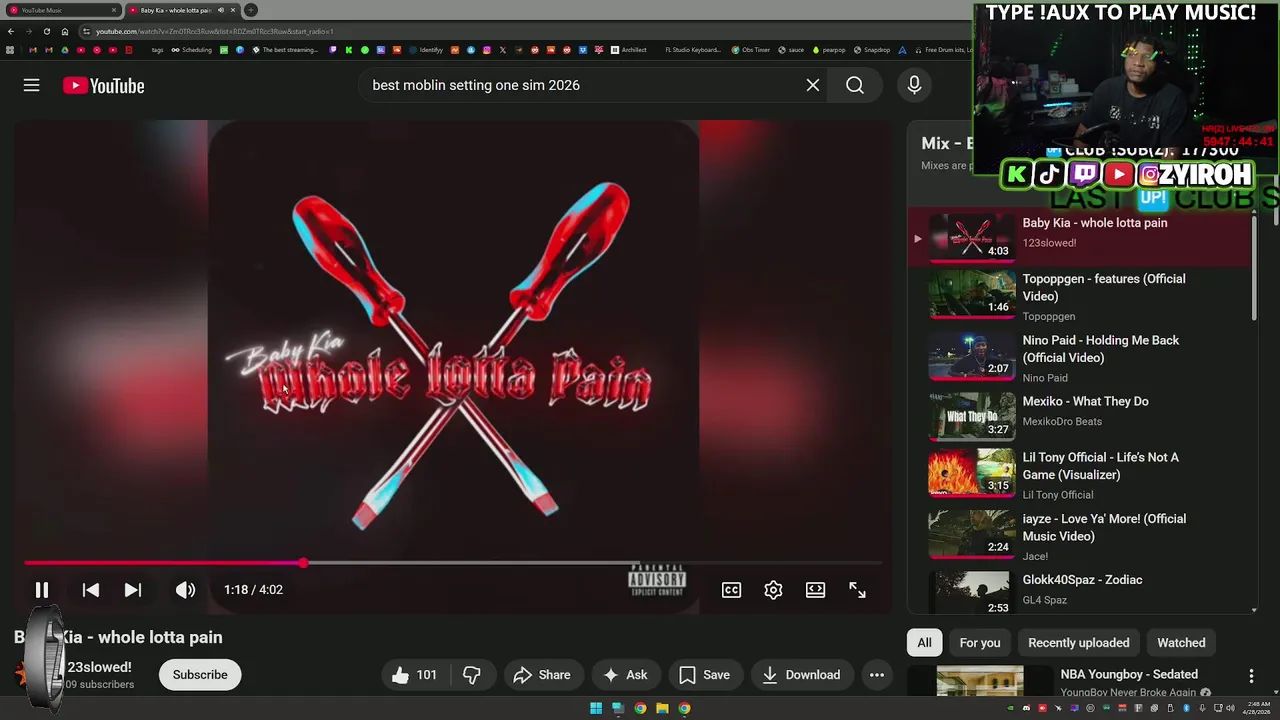
Task: Skip back to the previous video
Action: [x=90, y=590]
